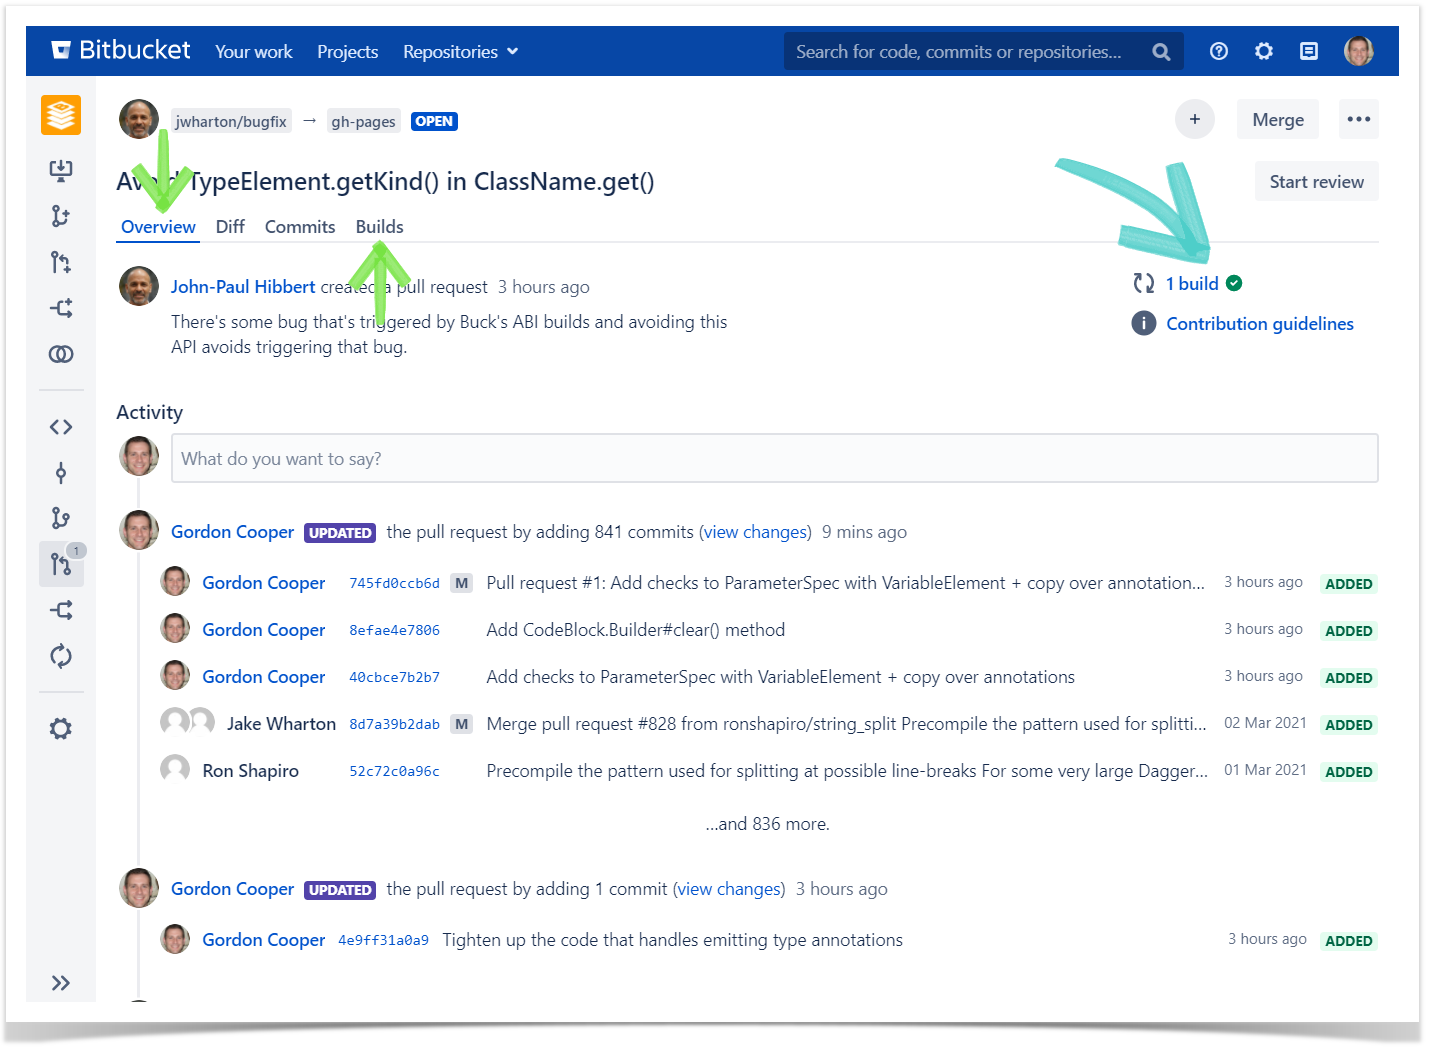The image size is (1434, 1052).
Task: Open the Commits sidebar icon
Action: [61, 473]
